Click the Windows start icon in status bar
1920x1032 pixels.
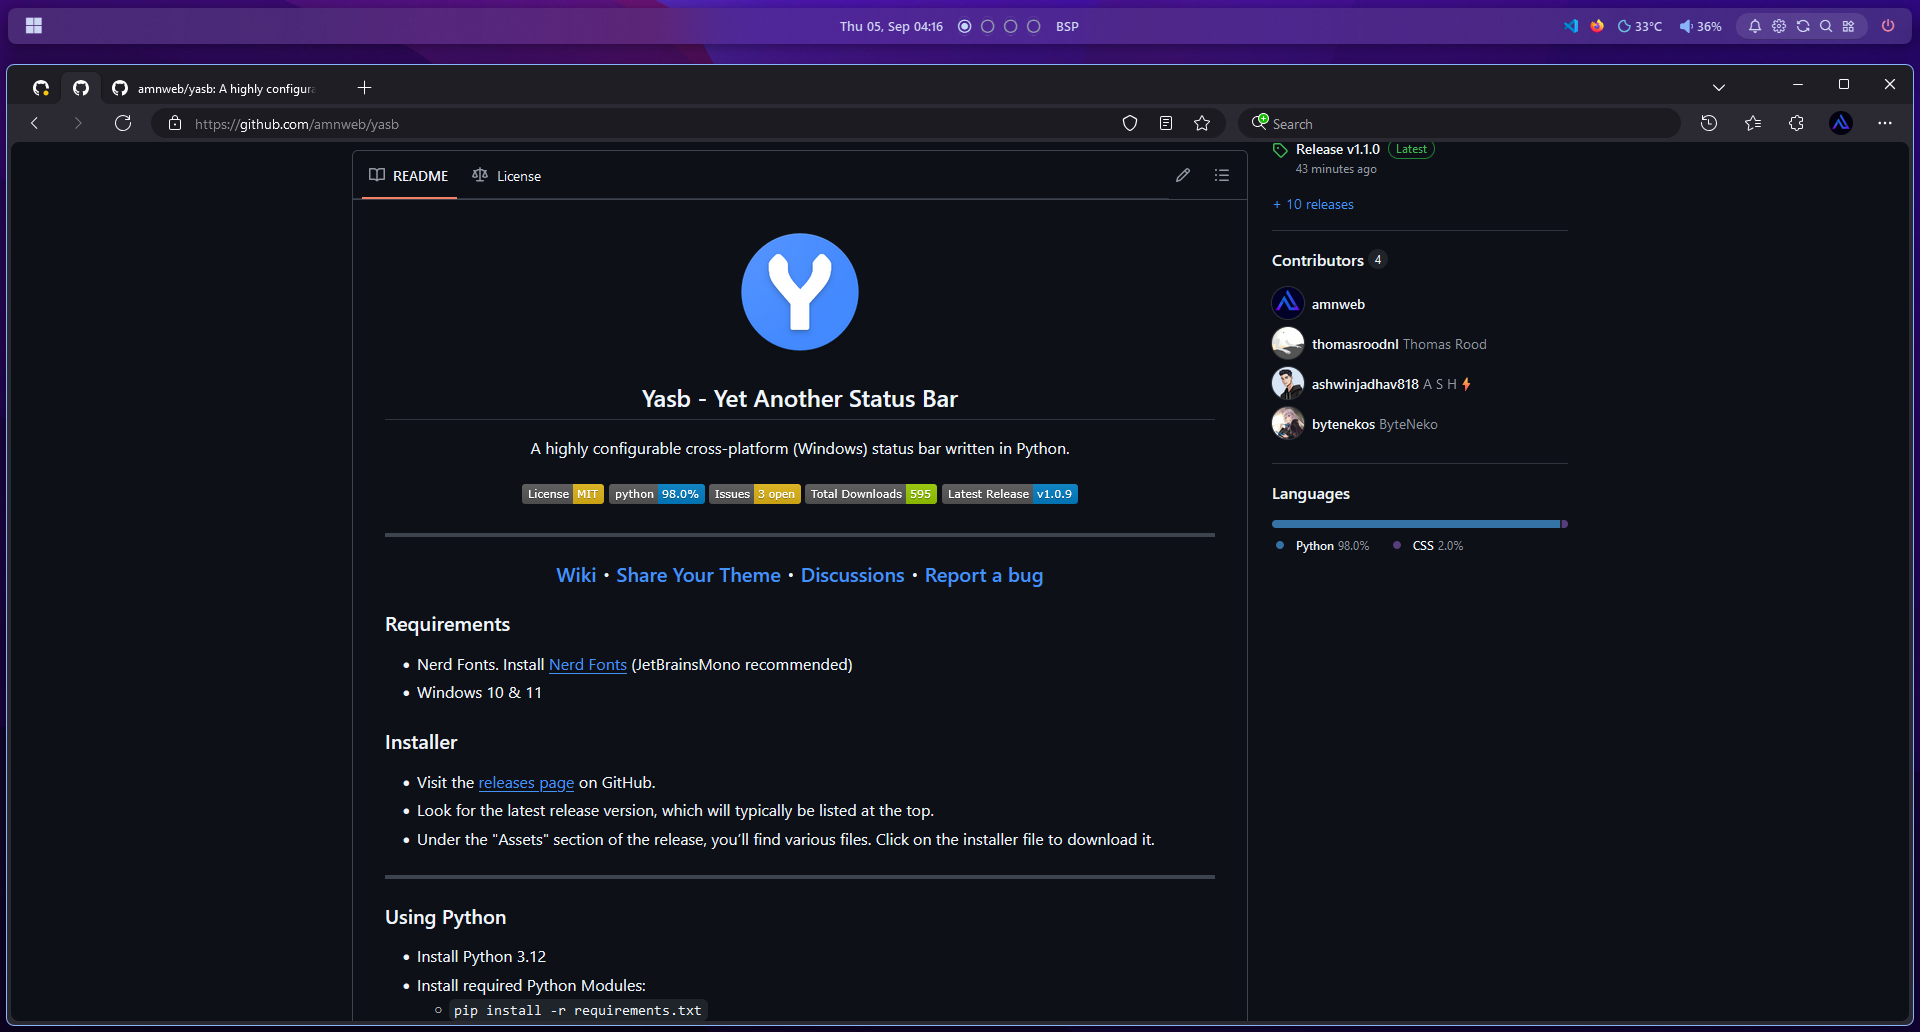[34, 26]
